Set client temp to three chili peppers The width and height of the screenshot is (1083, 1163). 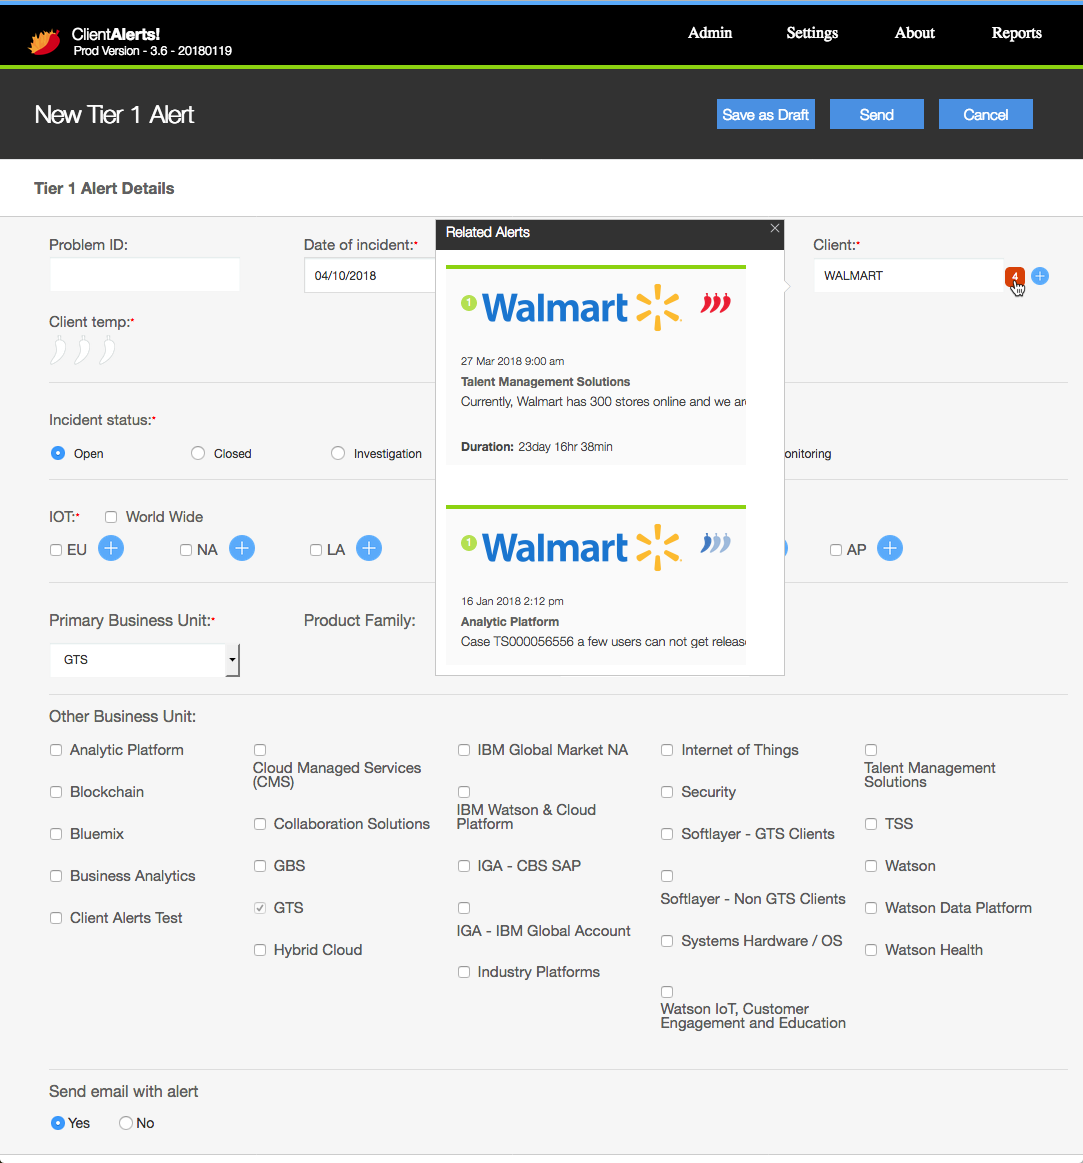(x=108, y=350)
